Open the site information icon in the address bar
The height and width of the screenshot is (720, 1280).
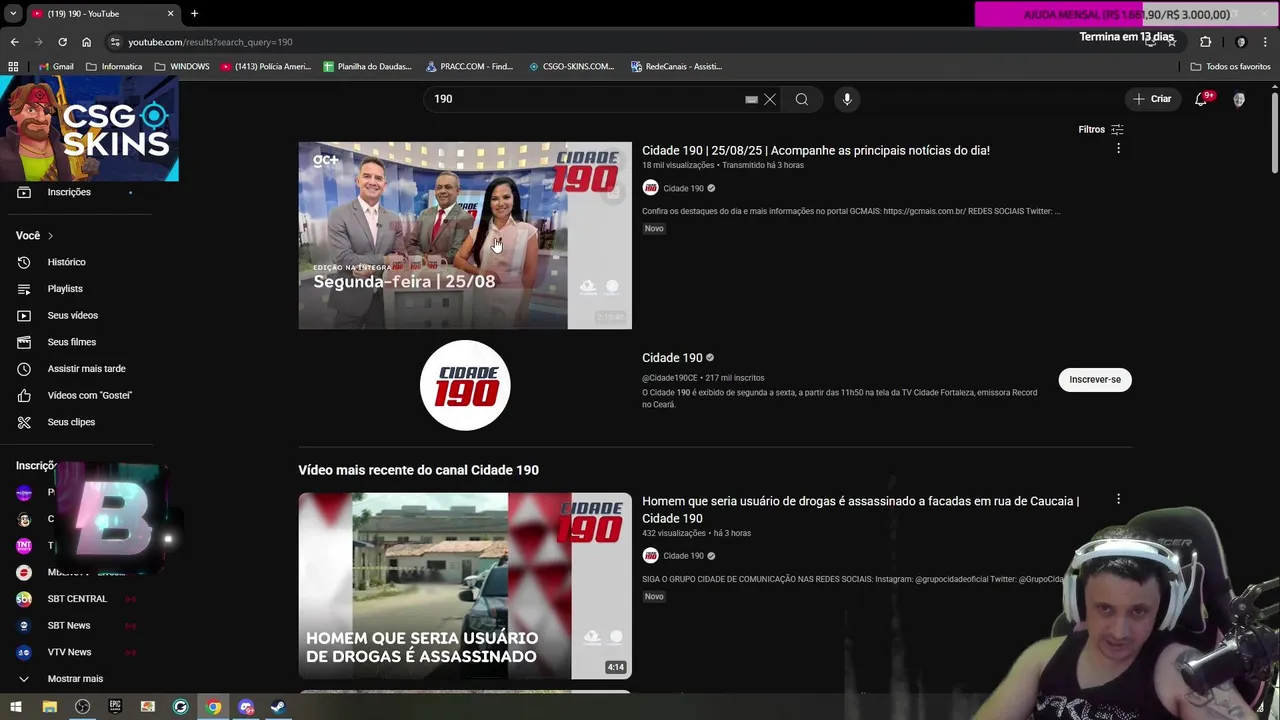[x=116, y=42]
